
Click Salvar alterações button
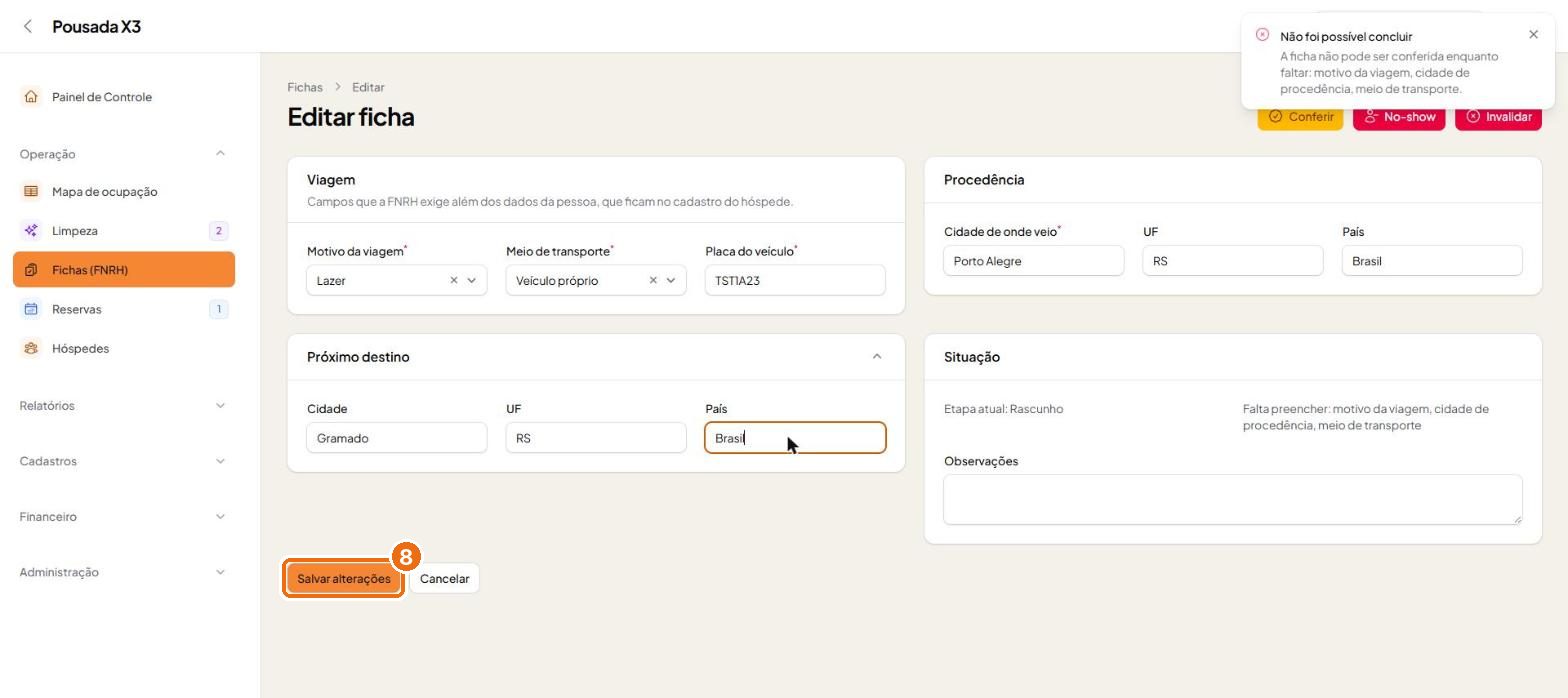pyautogui.click(x=344, y=579)
